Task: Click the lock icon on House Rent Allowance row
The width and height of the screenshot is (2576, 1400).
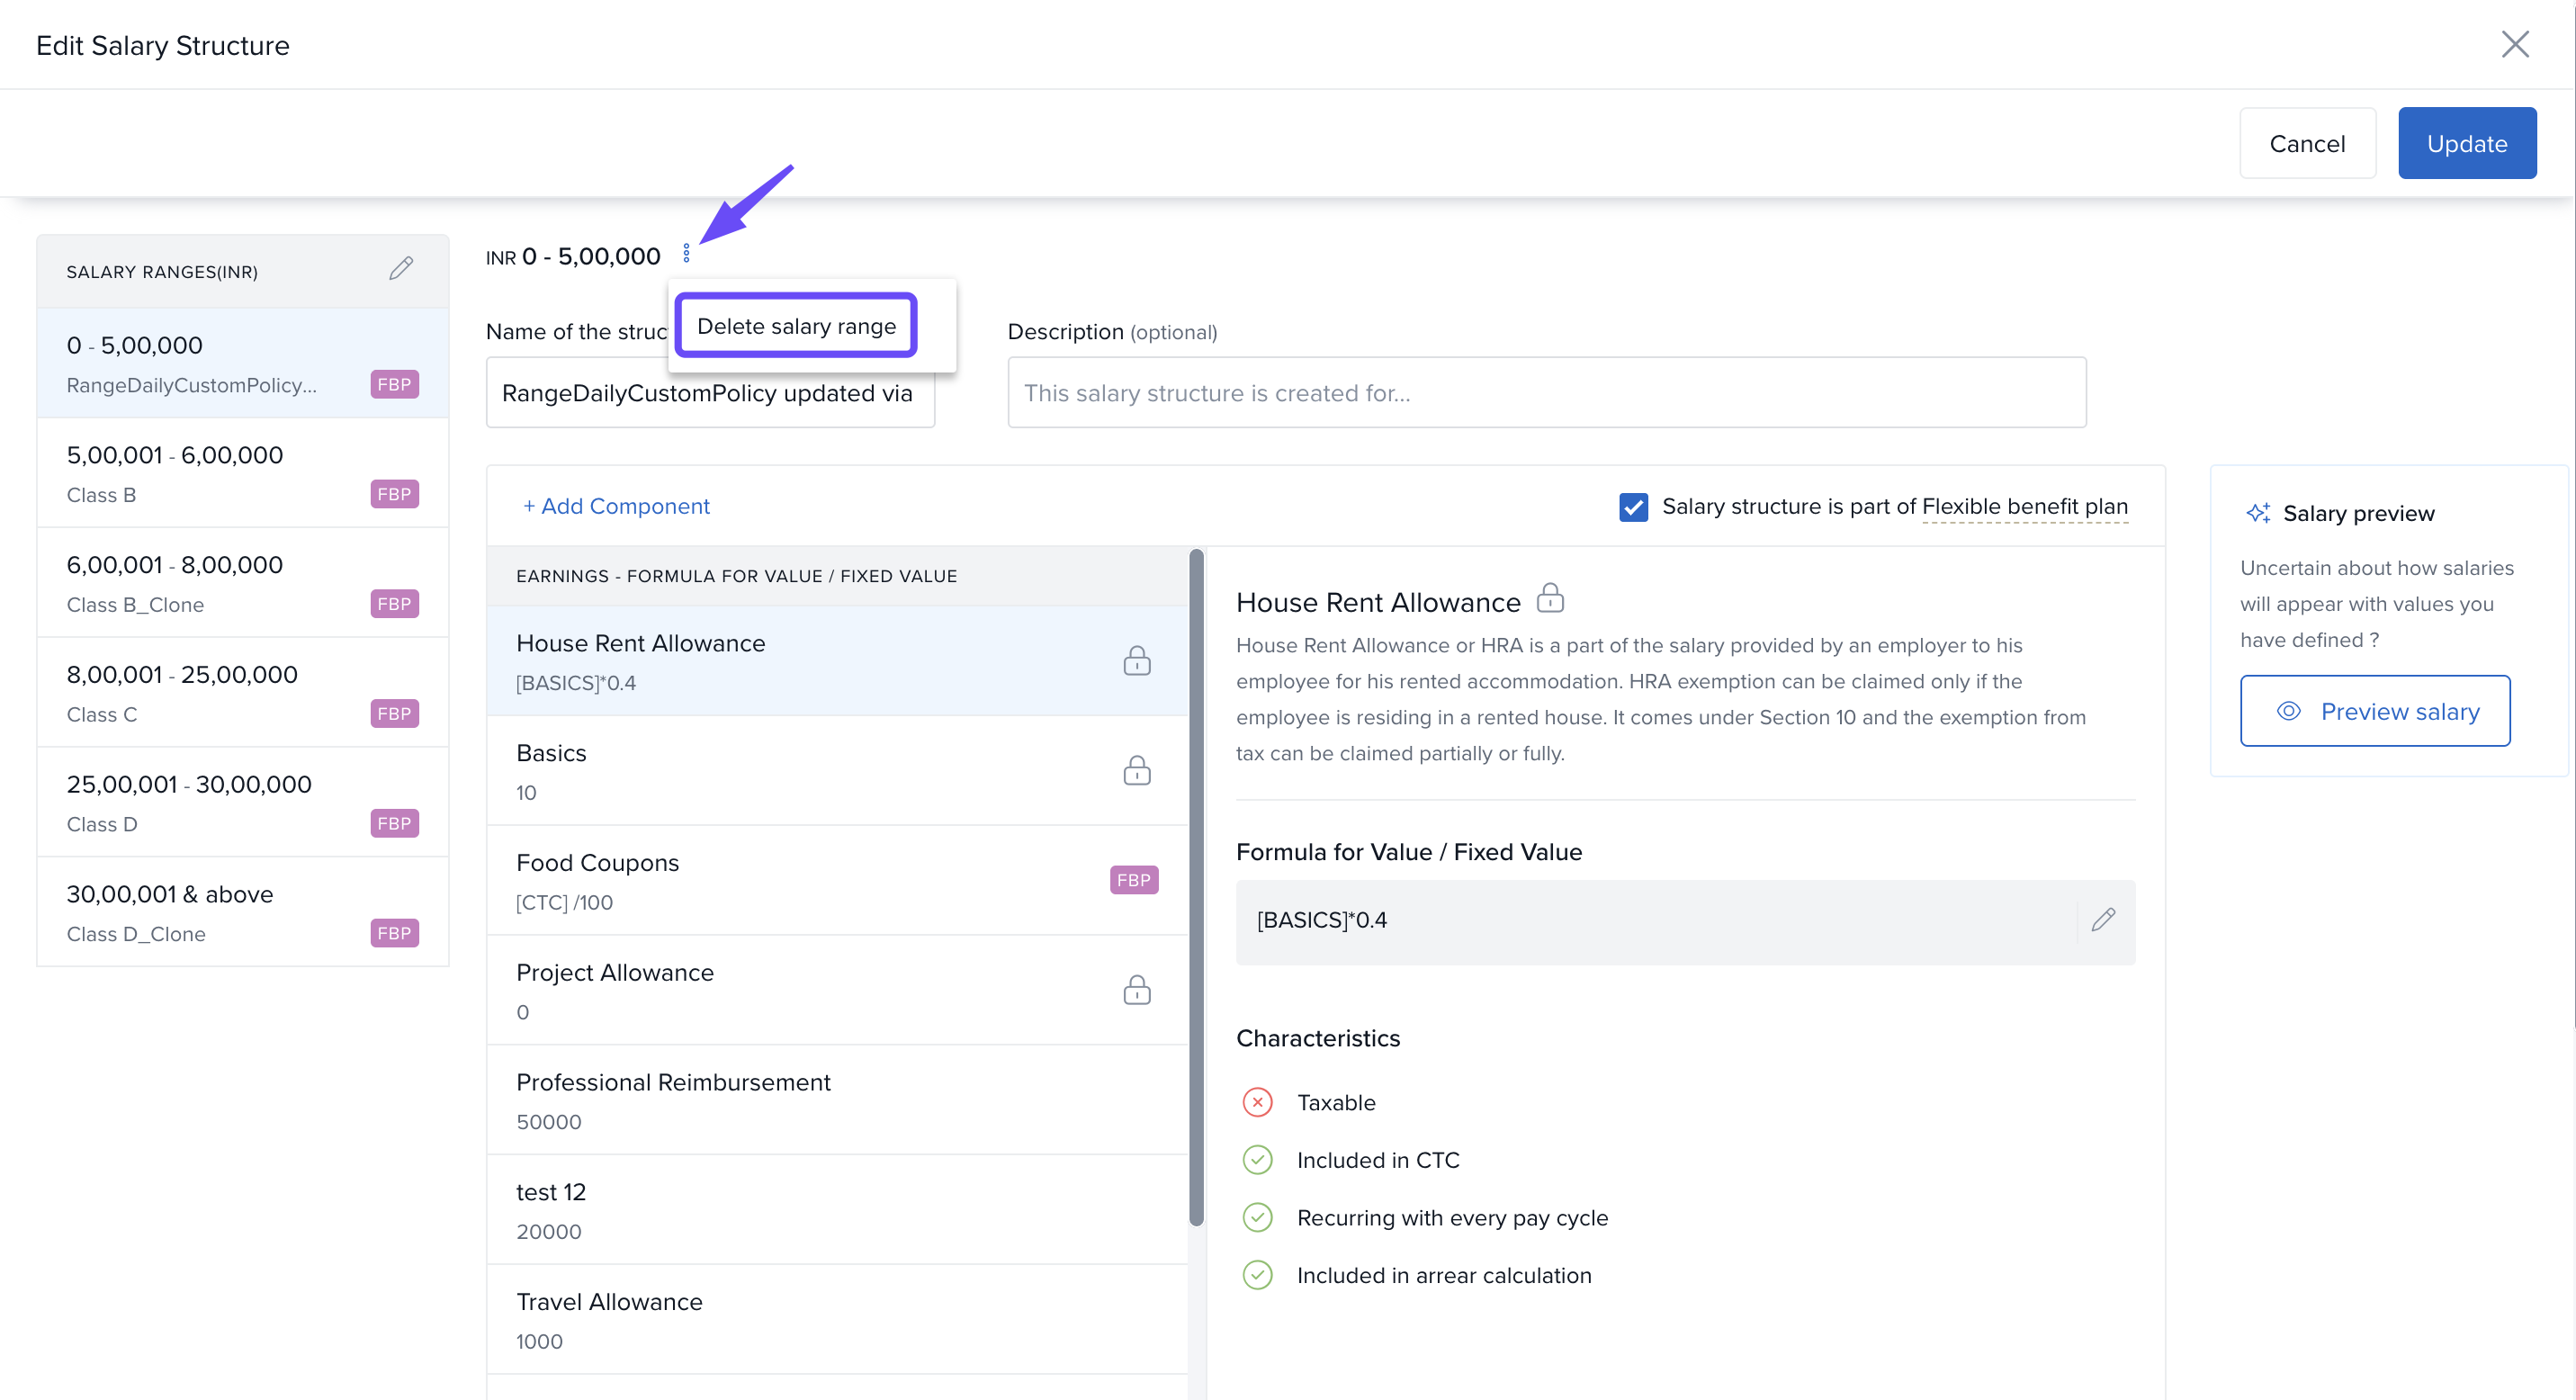Action: [1137, 661]
